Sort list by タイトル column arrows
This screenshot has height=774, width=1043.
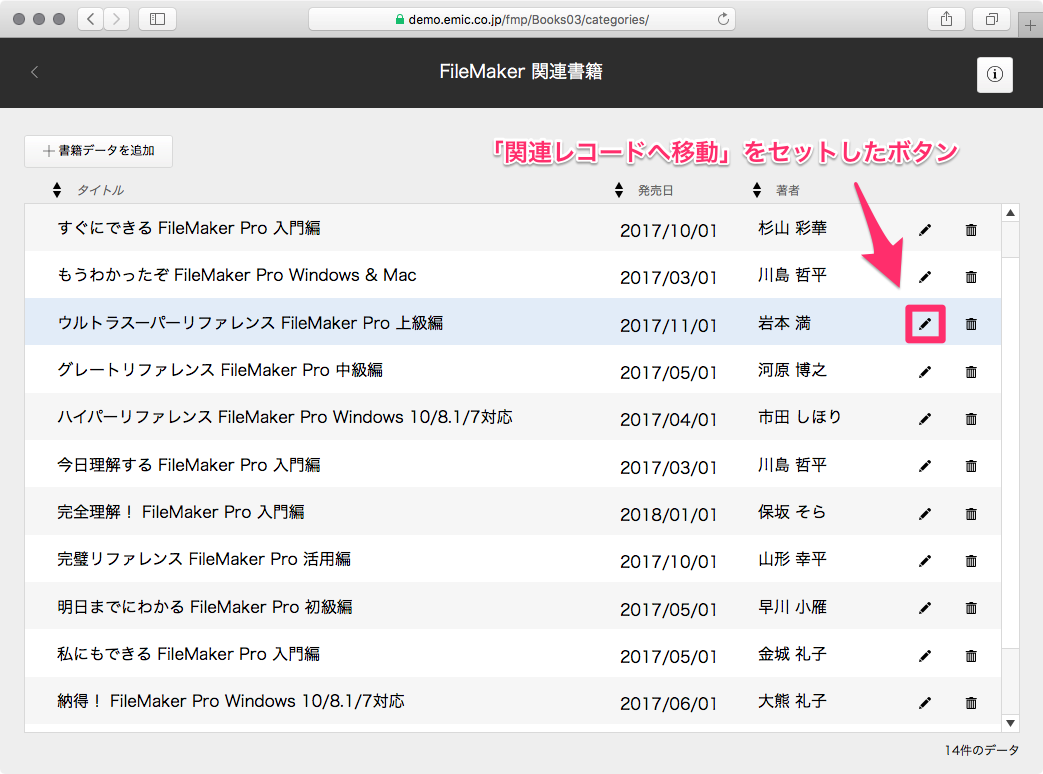point(57,190)
